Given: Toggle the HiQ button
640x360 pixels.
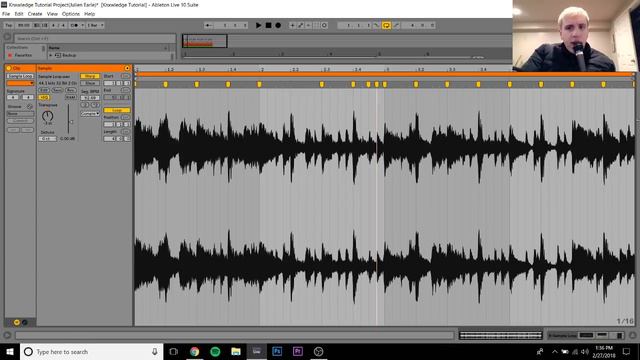Looking at the screenshot, I should click(44, 97).
